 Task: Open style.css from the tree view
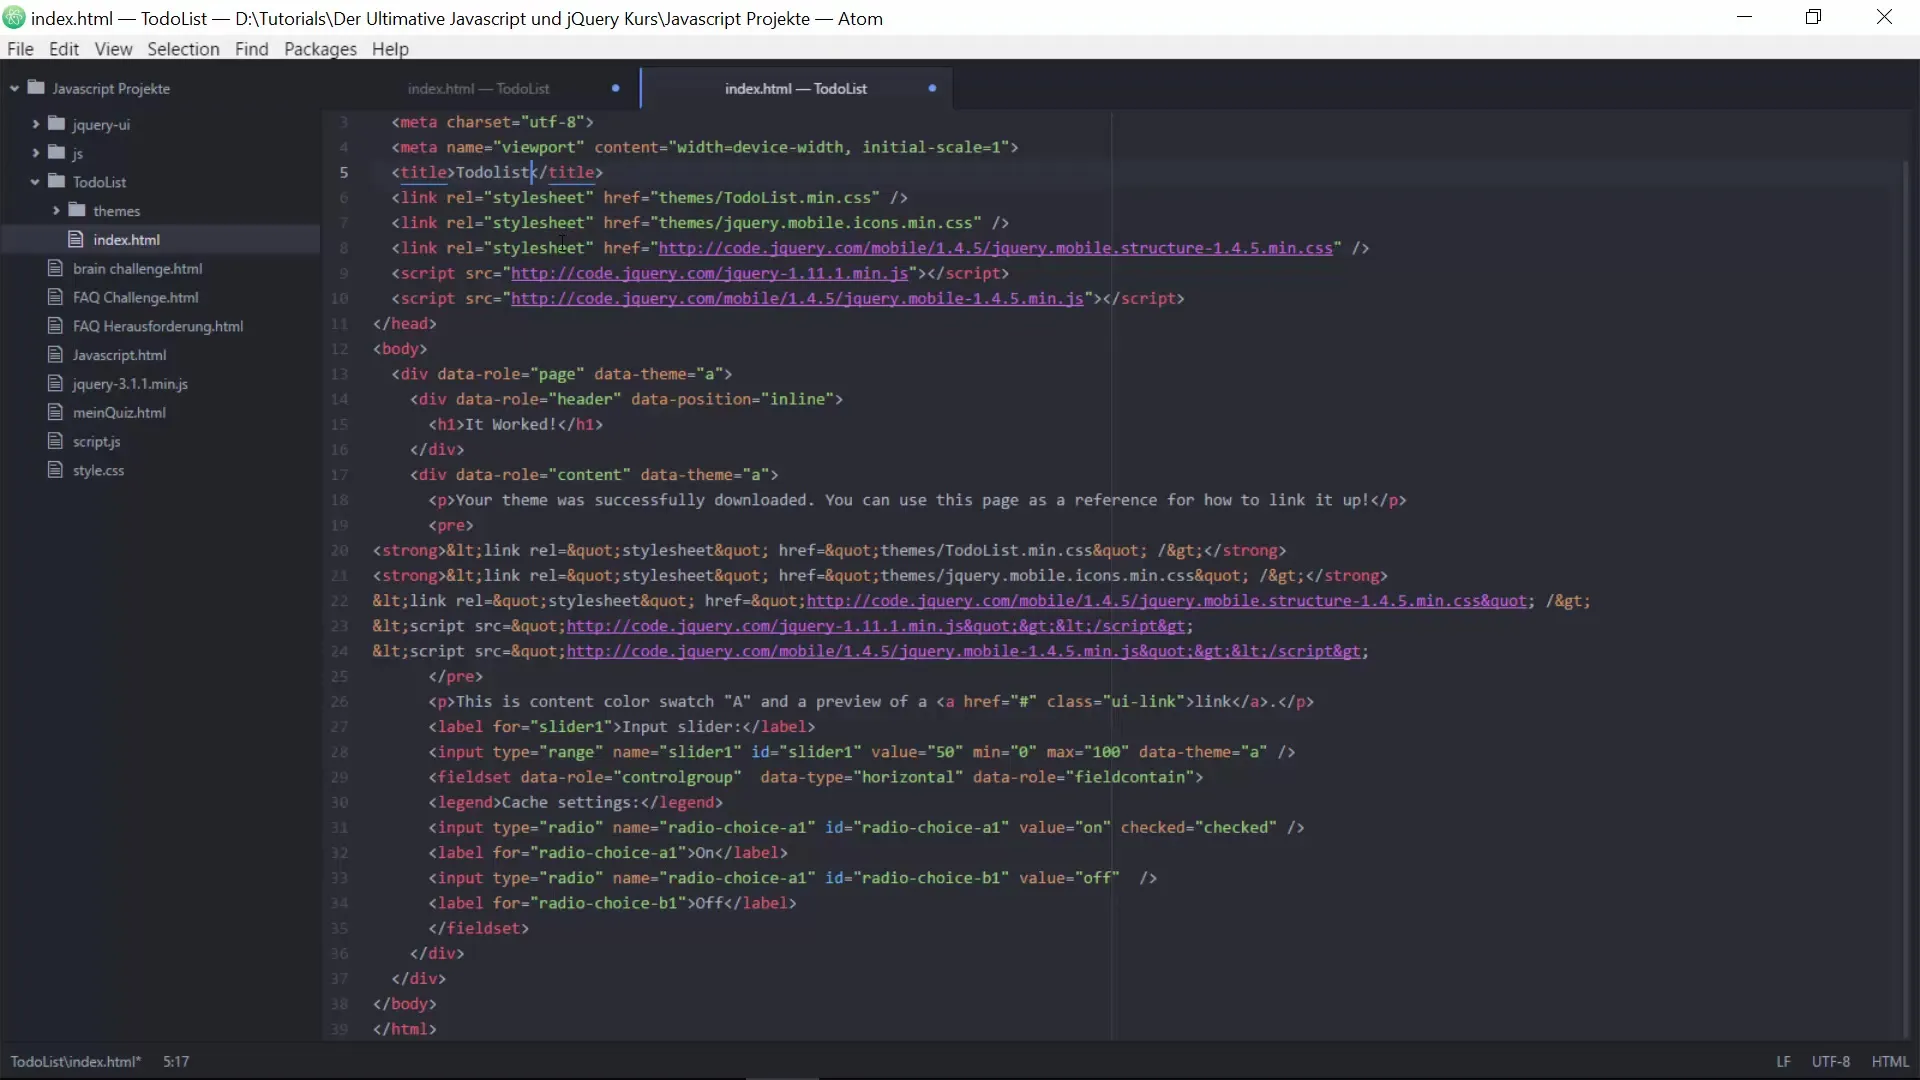click(x=98, y=470)
